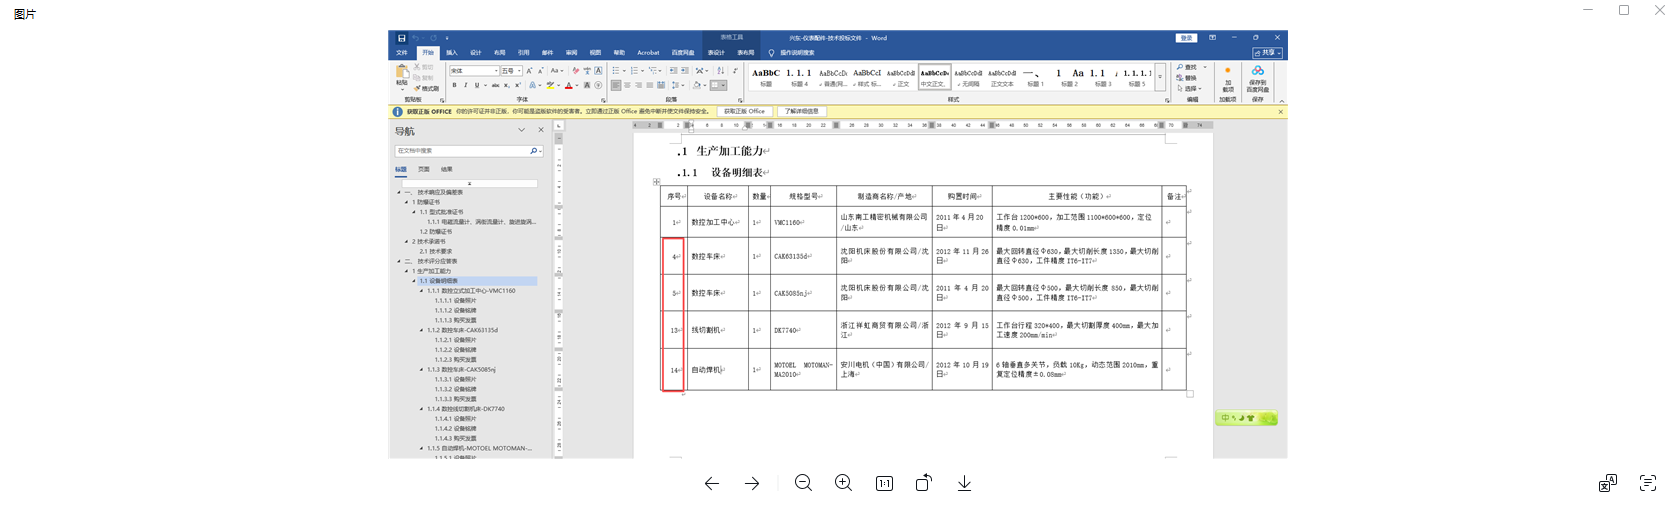Collapse the ribbon with the caret arrow
This screenshot has height=505, width=1676.
coord(1281,101)
